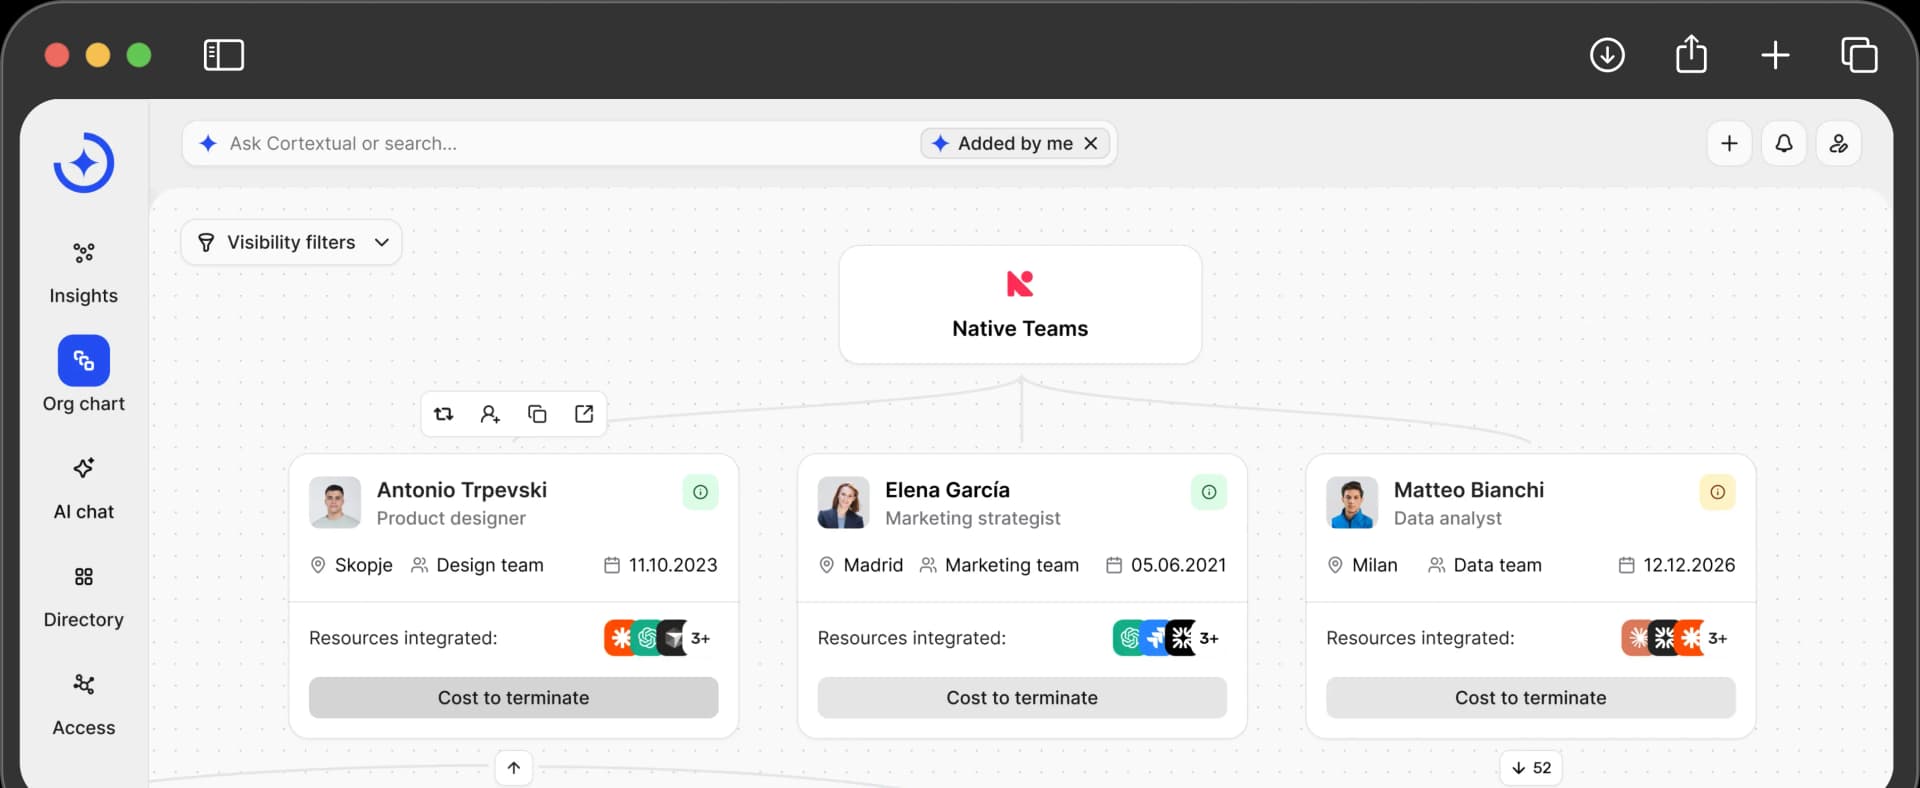1920x788 pixels.
Task: Click Data team label
Action: (x=1485, y=565)
